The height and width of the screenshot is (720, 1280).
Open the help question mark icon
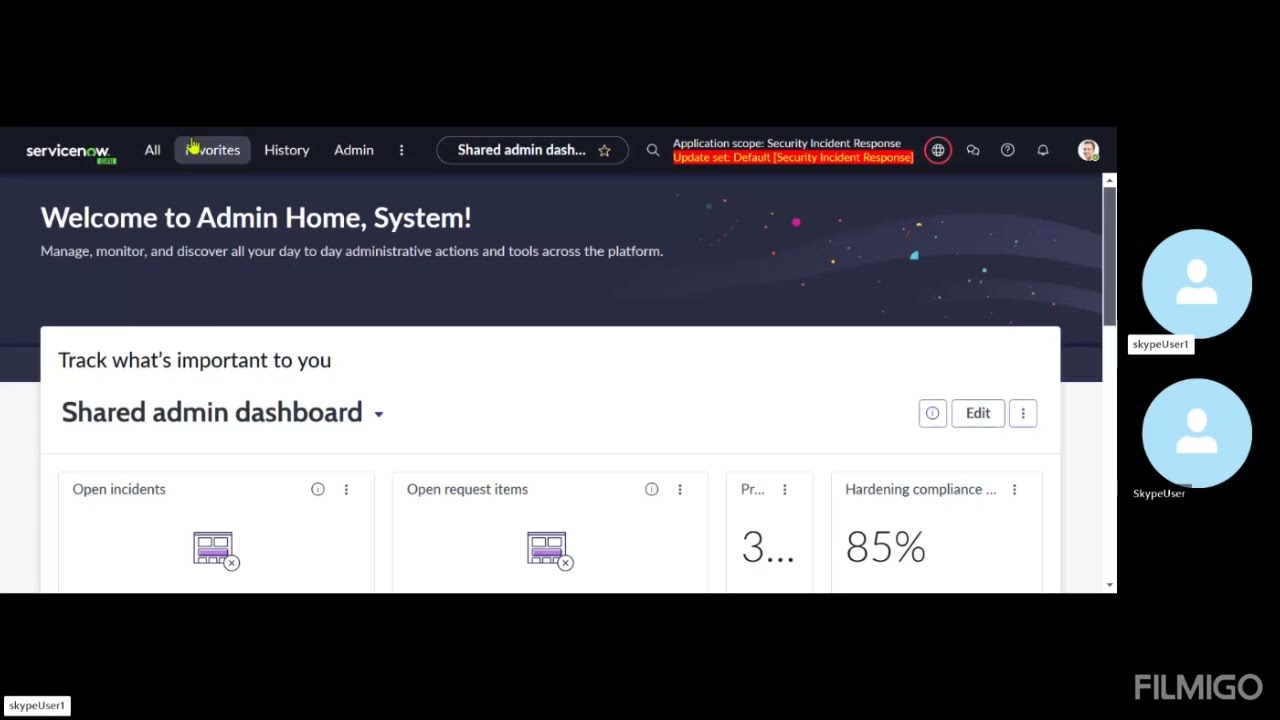[x=1008, y=150]
